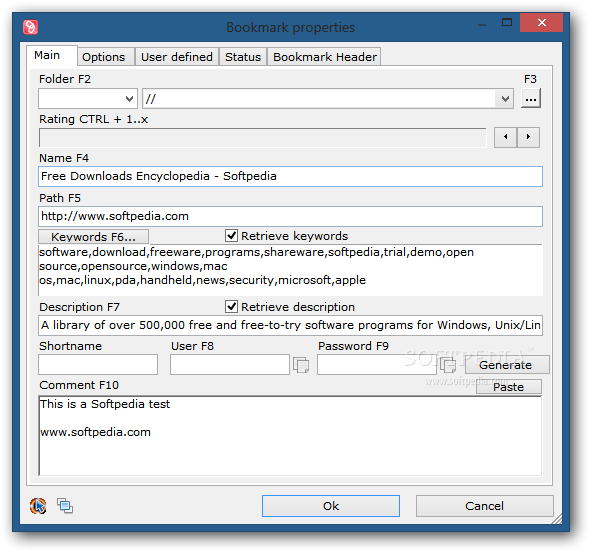
Task: Open the User defined tab
Action: point(176,57)
